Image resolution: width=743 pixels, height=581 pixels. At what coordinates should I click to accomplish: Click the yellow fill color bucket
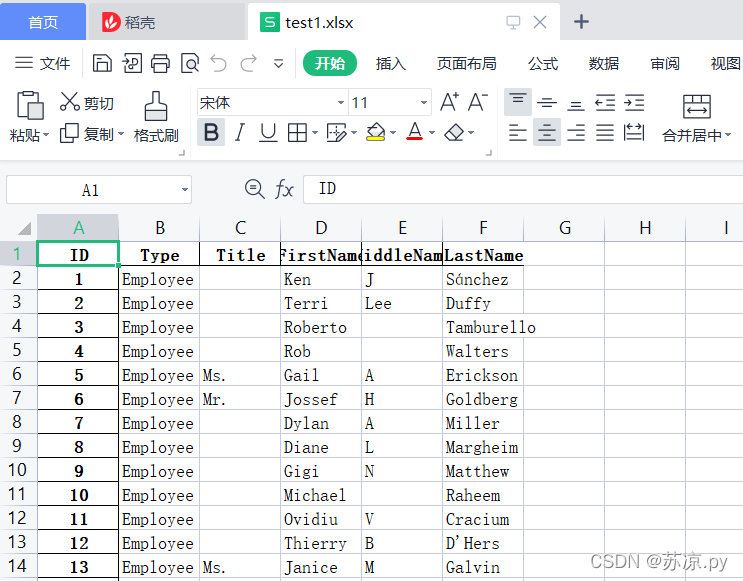(376, 133)
